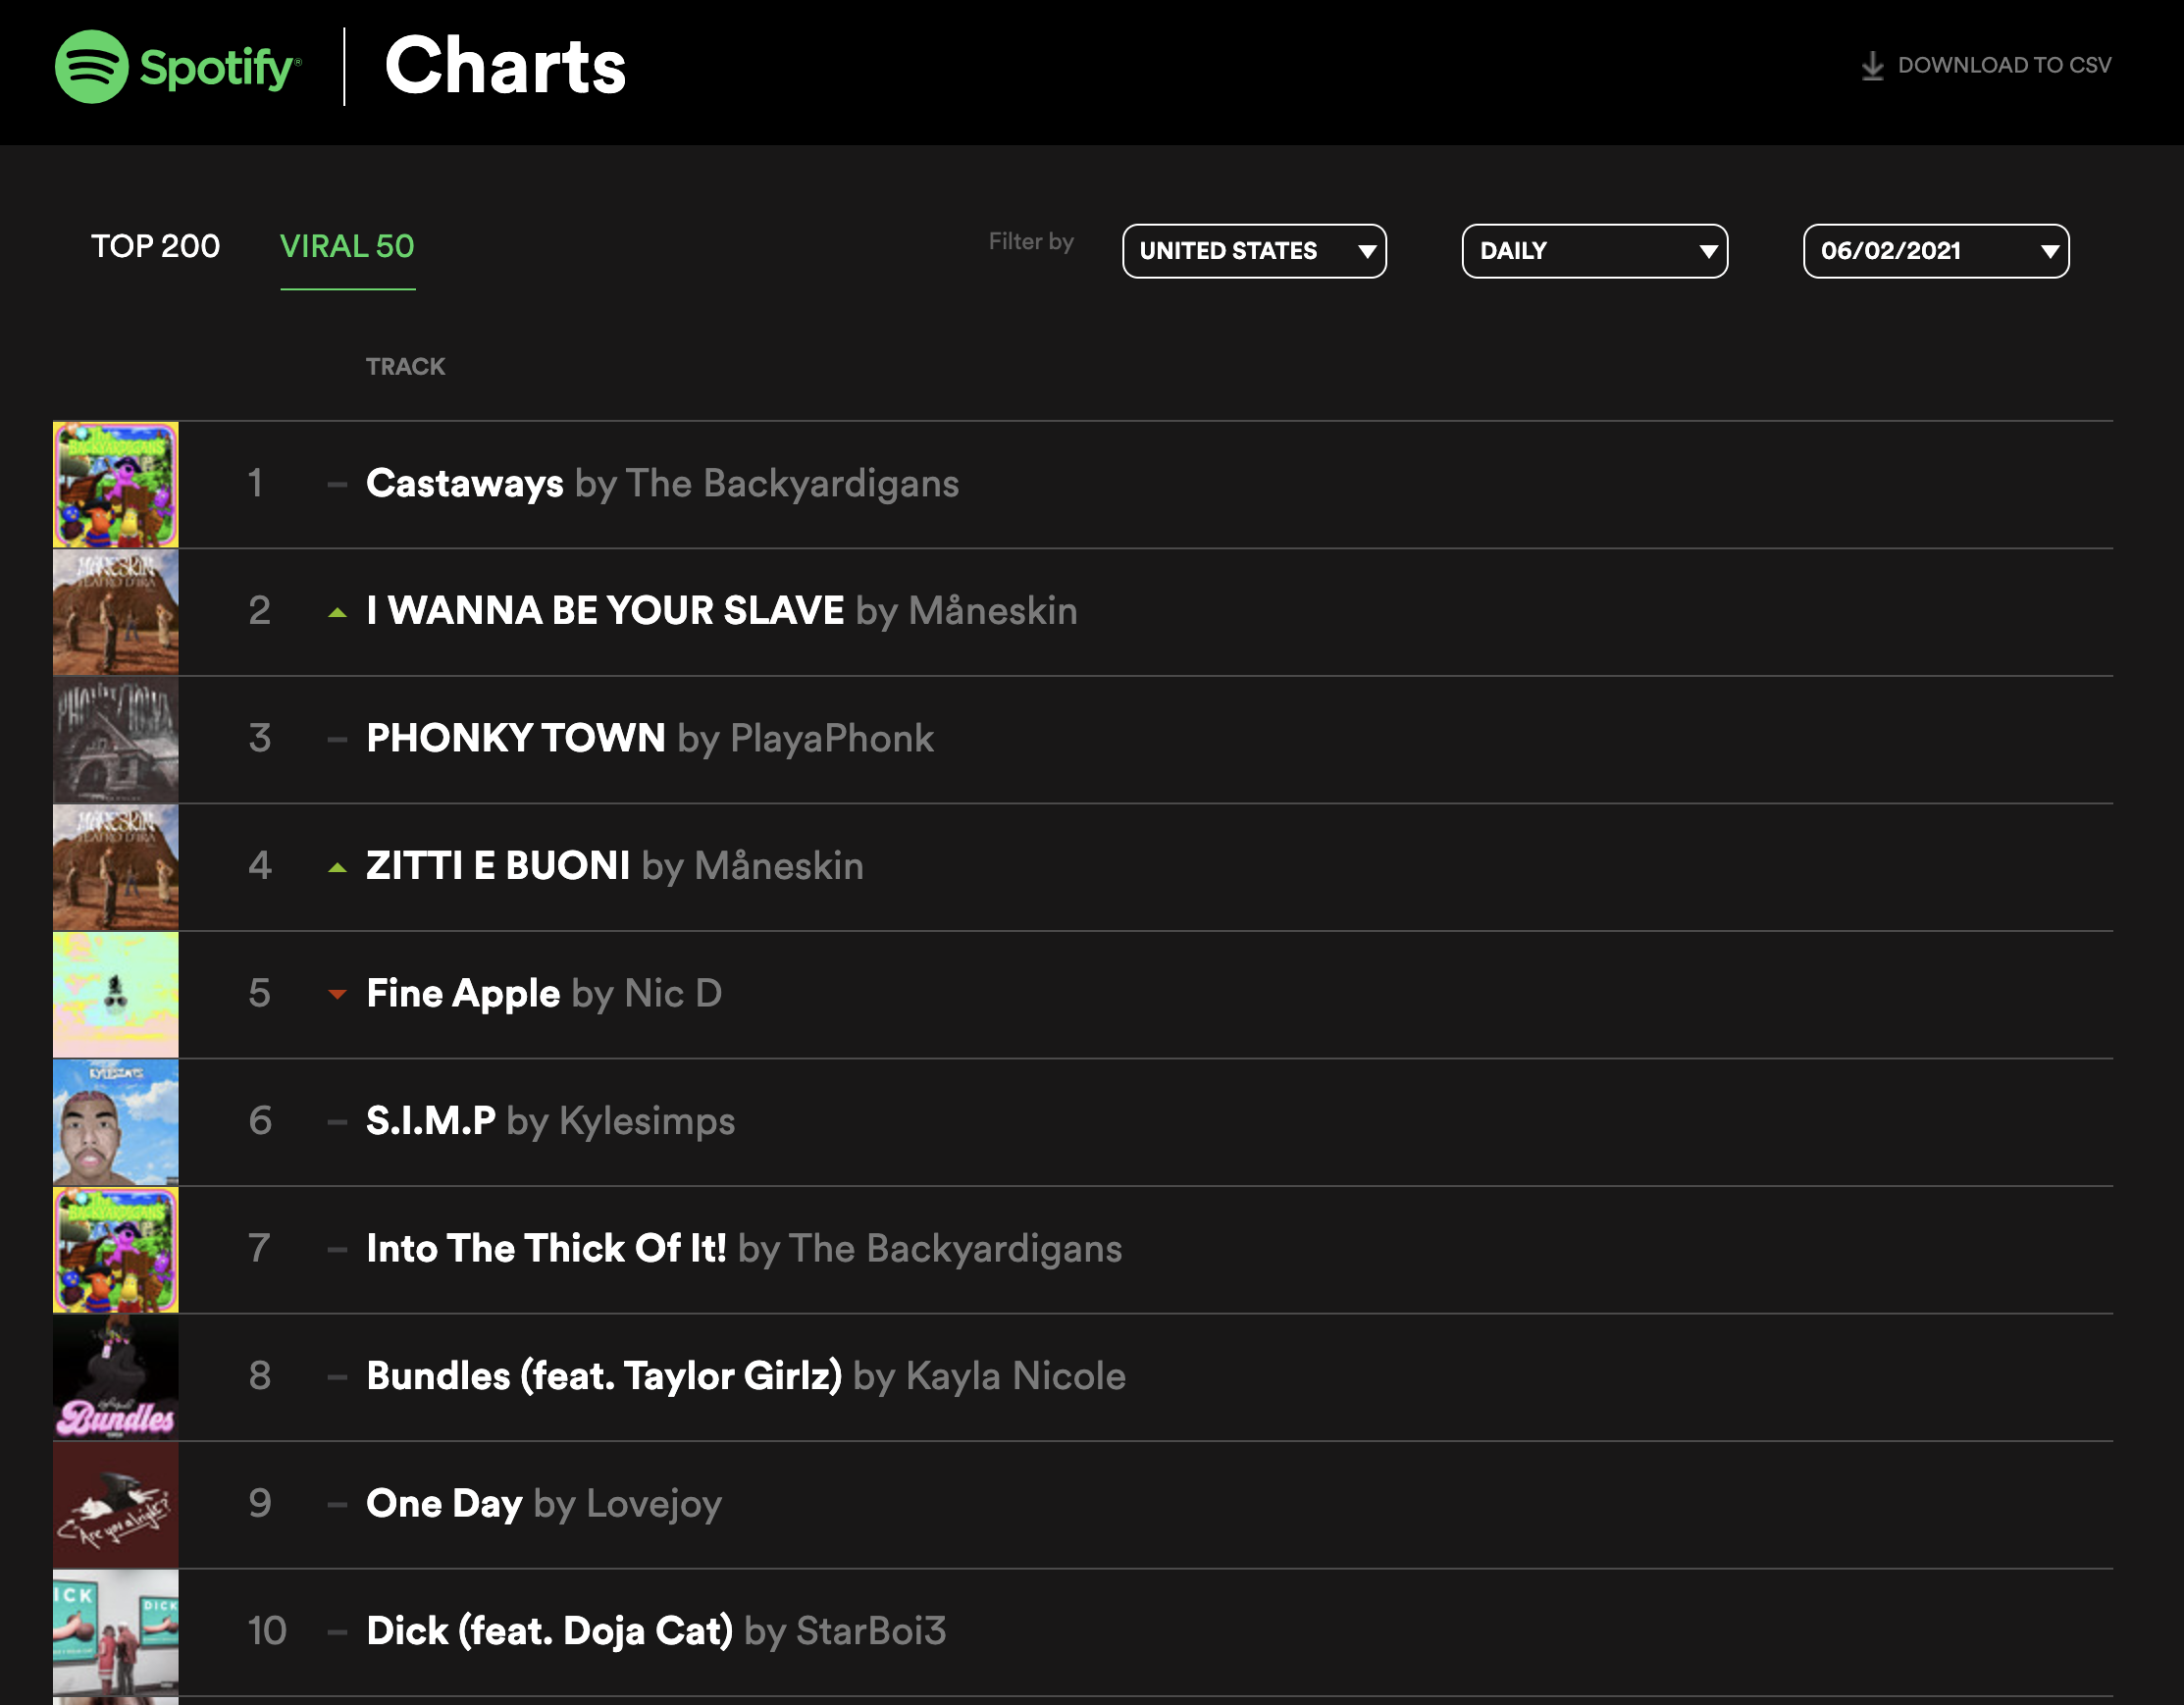2184x1705 pixels.
Task: Open Into The Thick Of It! track
Action: pos(546,1249)
